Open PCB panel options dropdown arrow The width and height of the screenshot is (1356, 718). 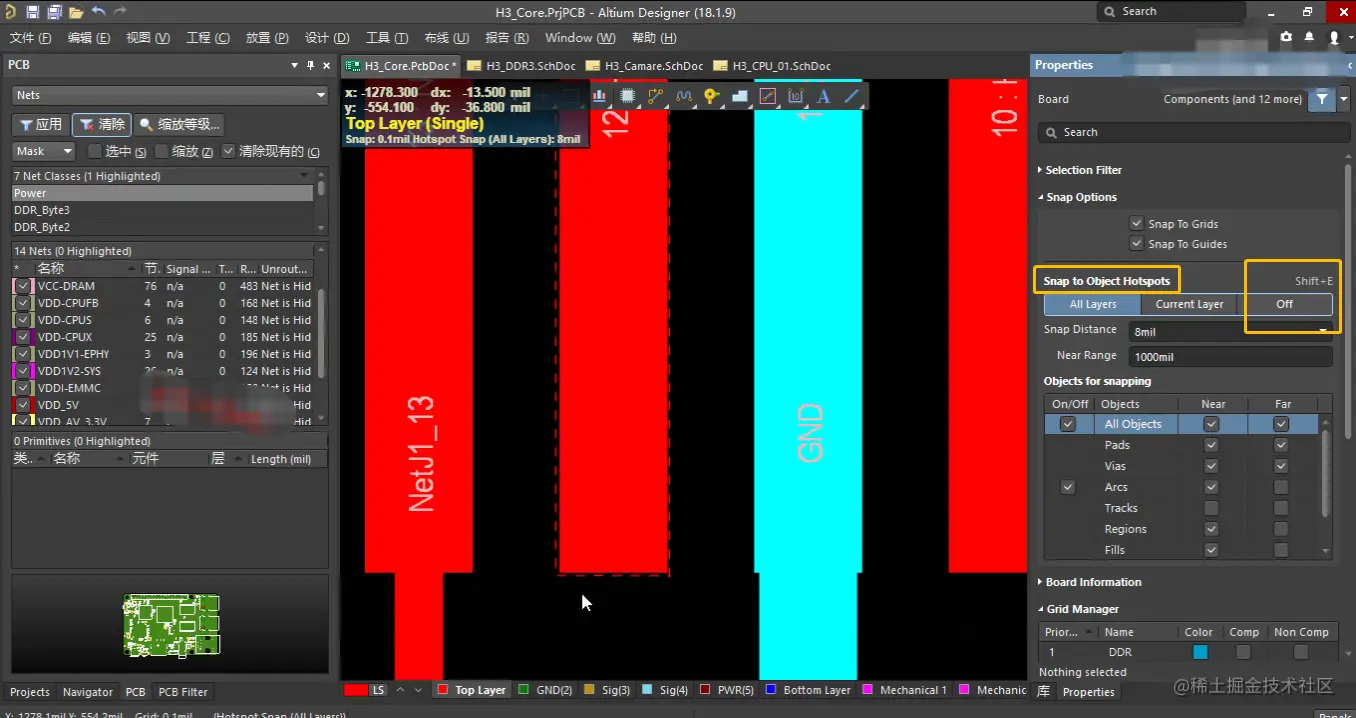(295, 65)
